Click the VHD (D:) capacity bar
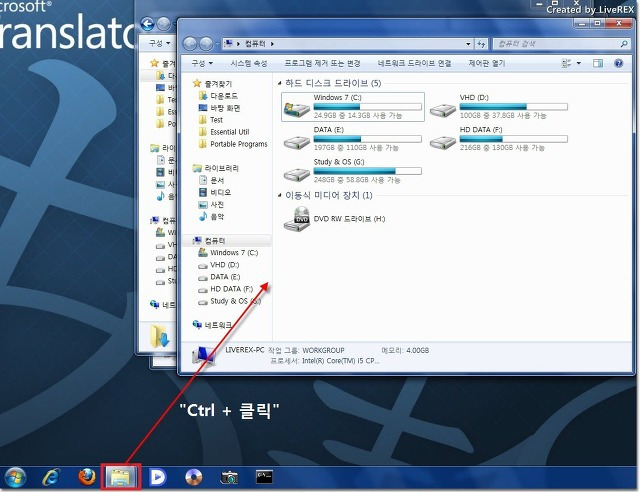 pyautogui.click(x=513, y=107)
